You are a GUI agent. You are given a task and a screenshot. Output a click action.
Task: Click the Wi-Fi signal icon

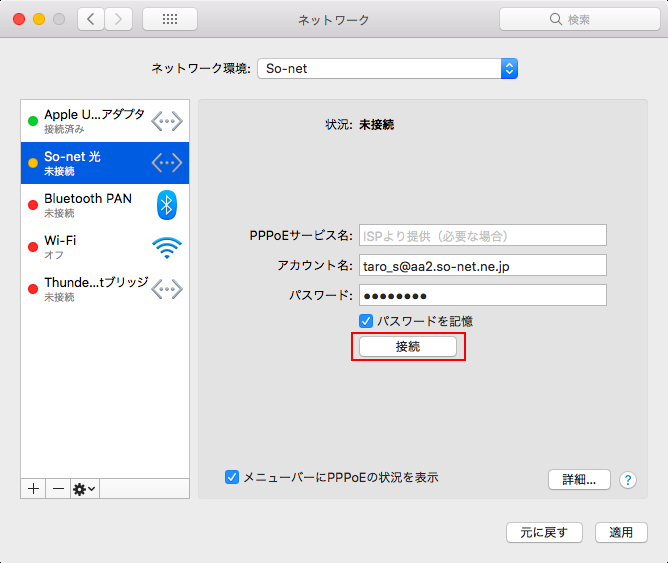167,247
